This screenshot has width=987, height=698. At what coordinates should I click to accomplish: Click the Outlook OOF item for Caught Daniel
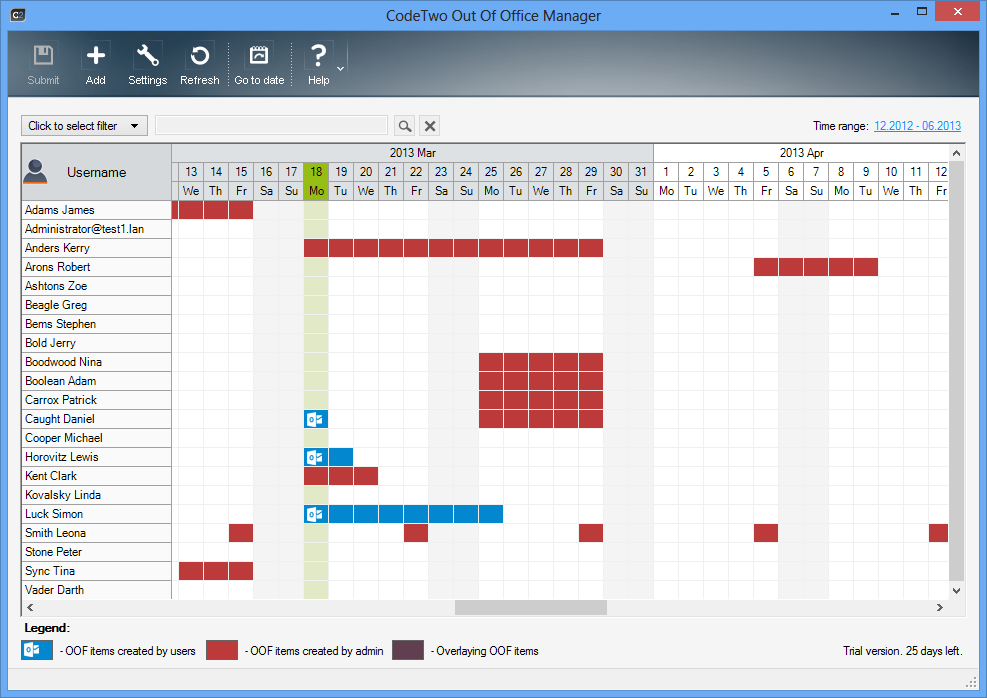pyautogui.click(x=316, y=419)
